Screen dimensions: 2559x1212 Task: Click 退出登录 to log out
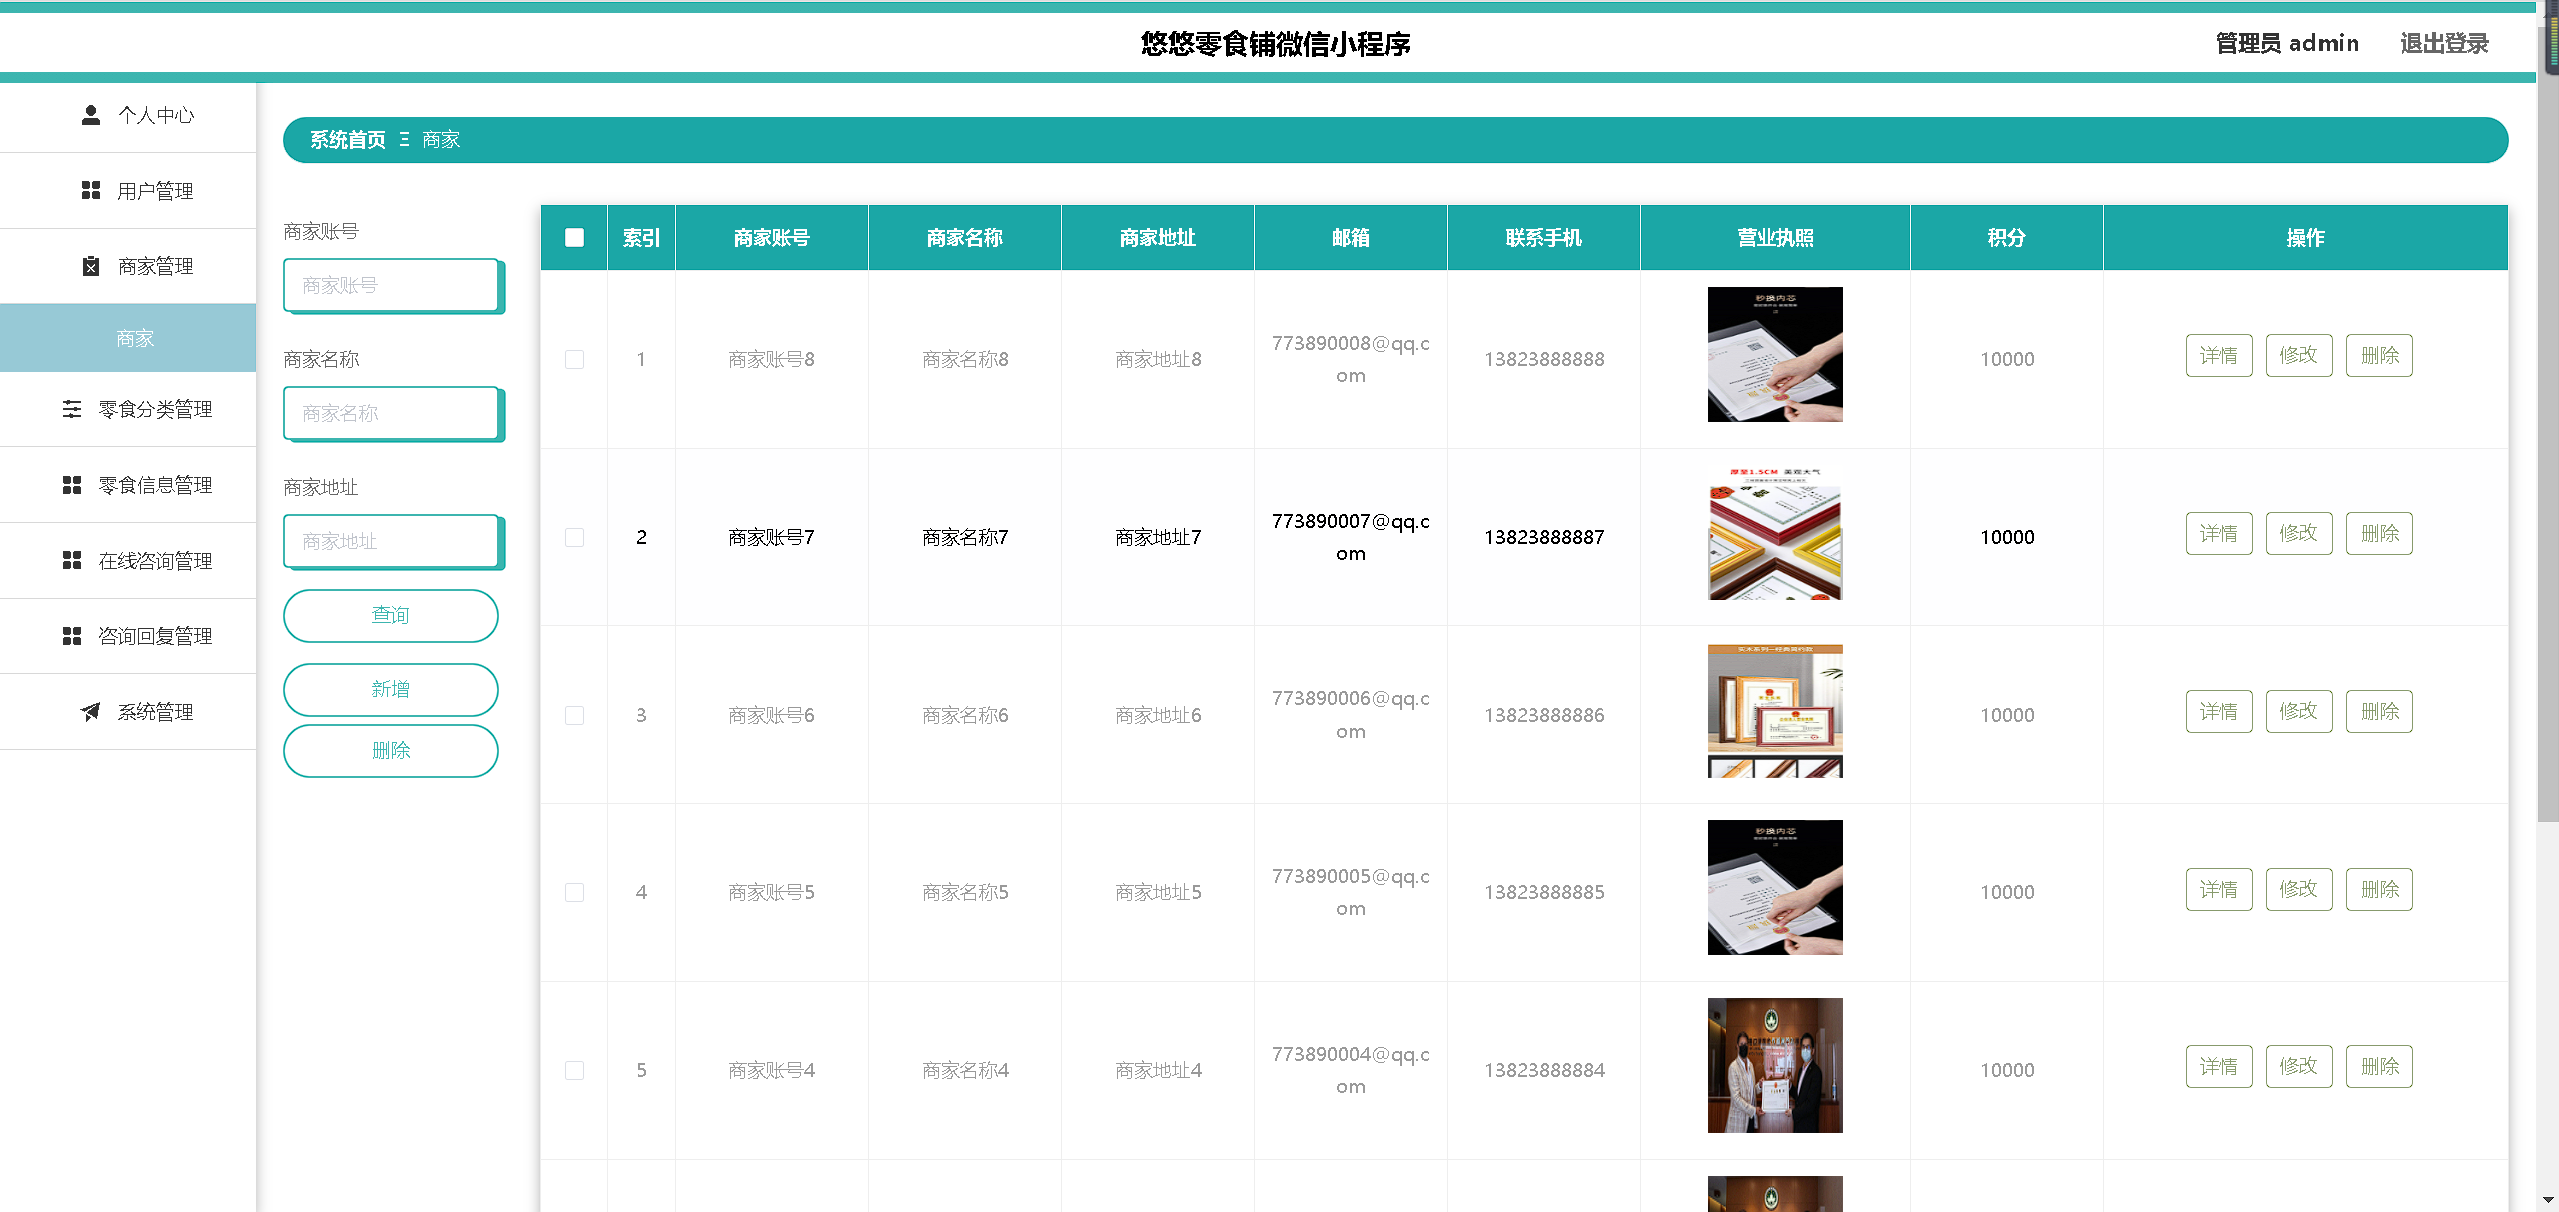point(2444,43)
